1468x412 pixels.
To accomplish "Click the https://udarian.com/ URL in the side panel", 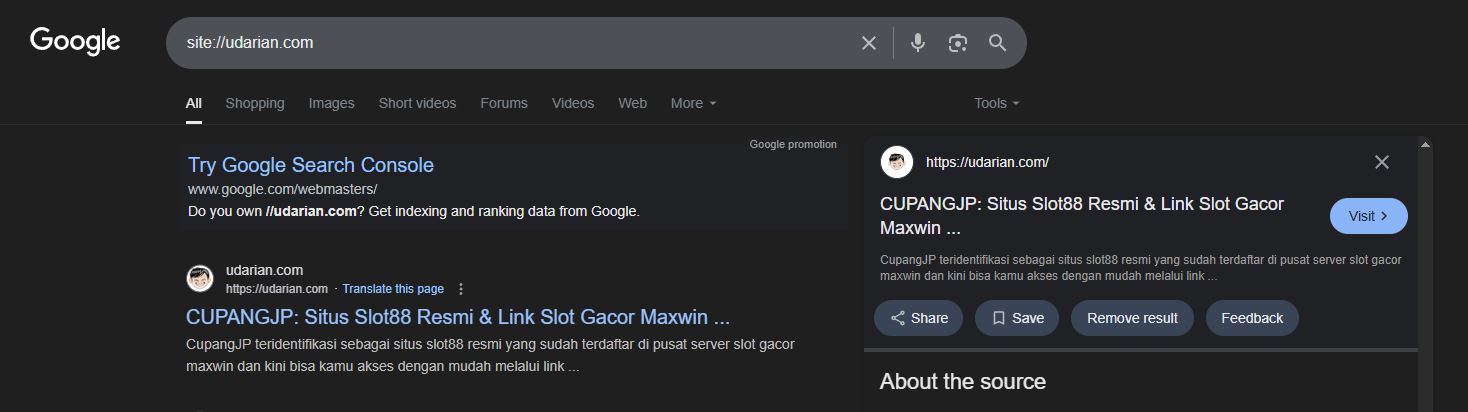I will [x=987, y=162].
